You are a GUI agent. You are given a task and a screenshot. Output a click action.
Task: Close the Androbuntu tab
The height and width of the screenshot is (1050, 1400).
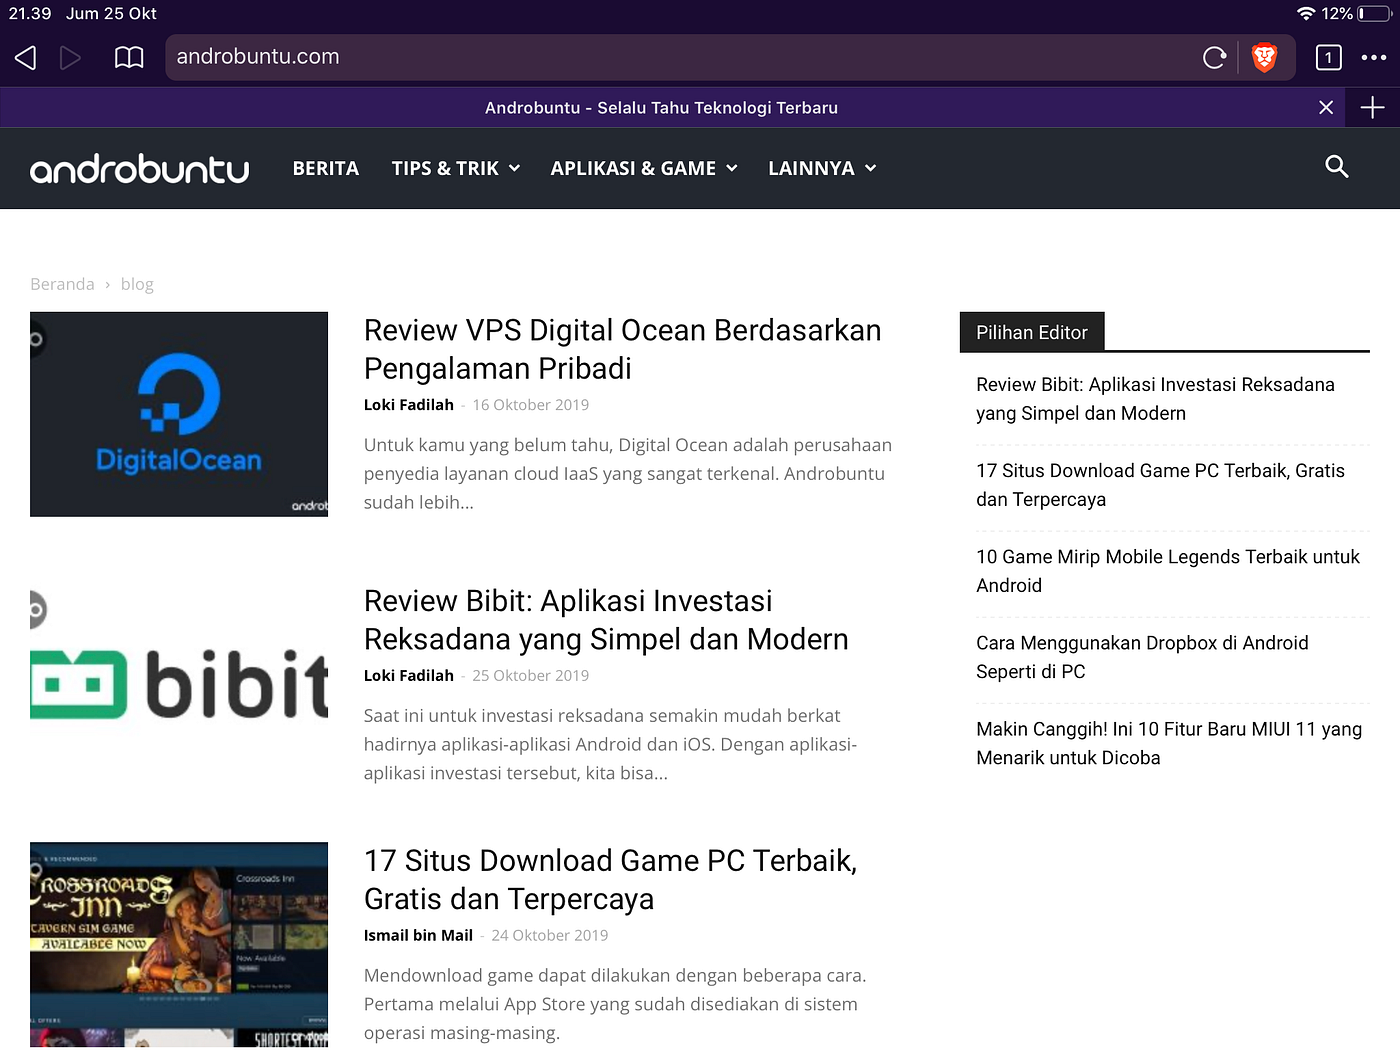point(1326,107)
